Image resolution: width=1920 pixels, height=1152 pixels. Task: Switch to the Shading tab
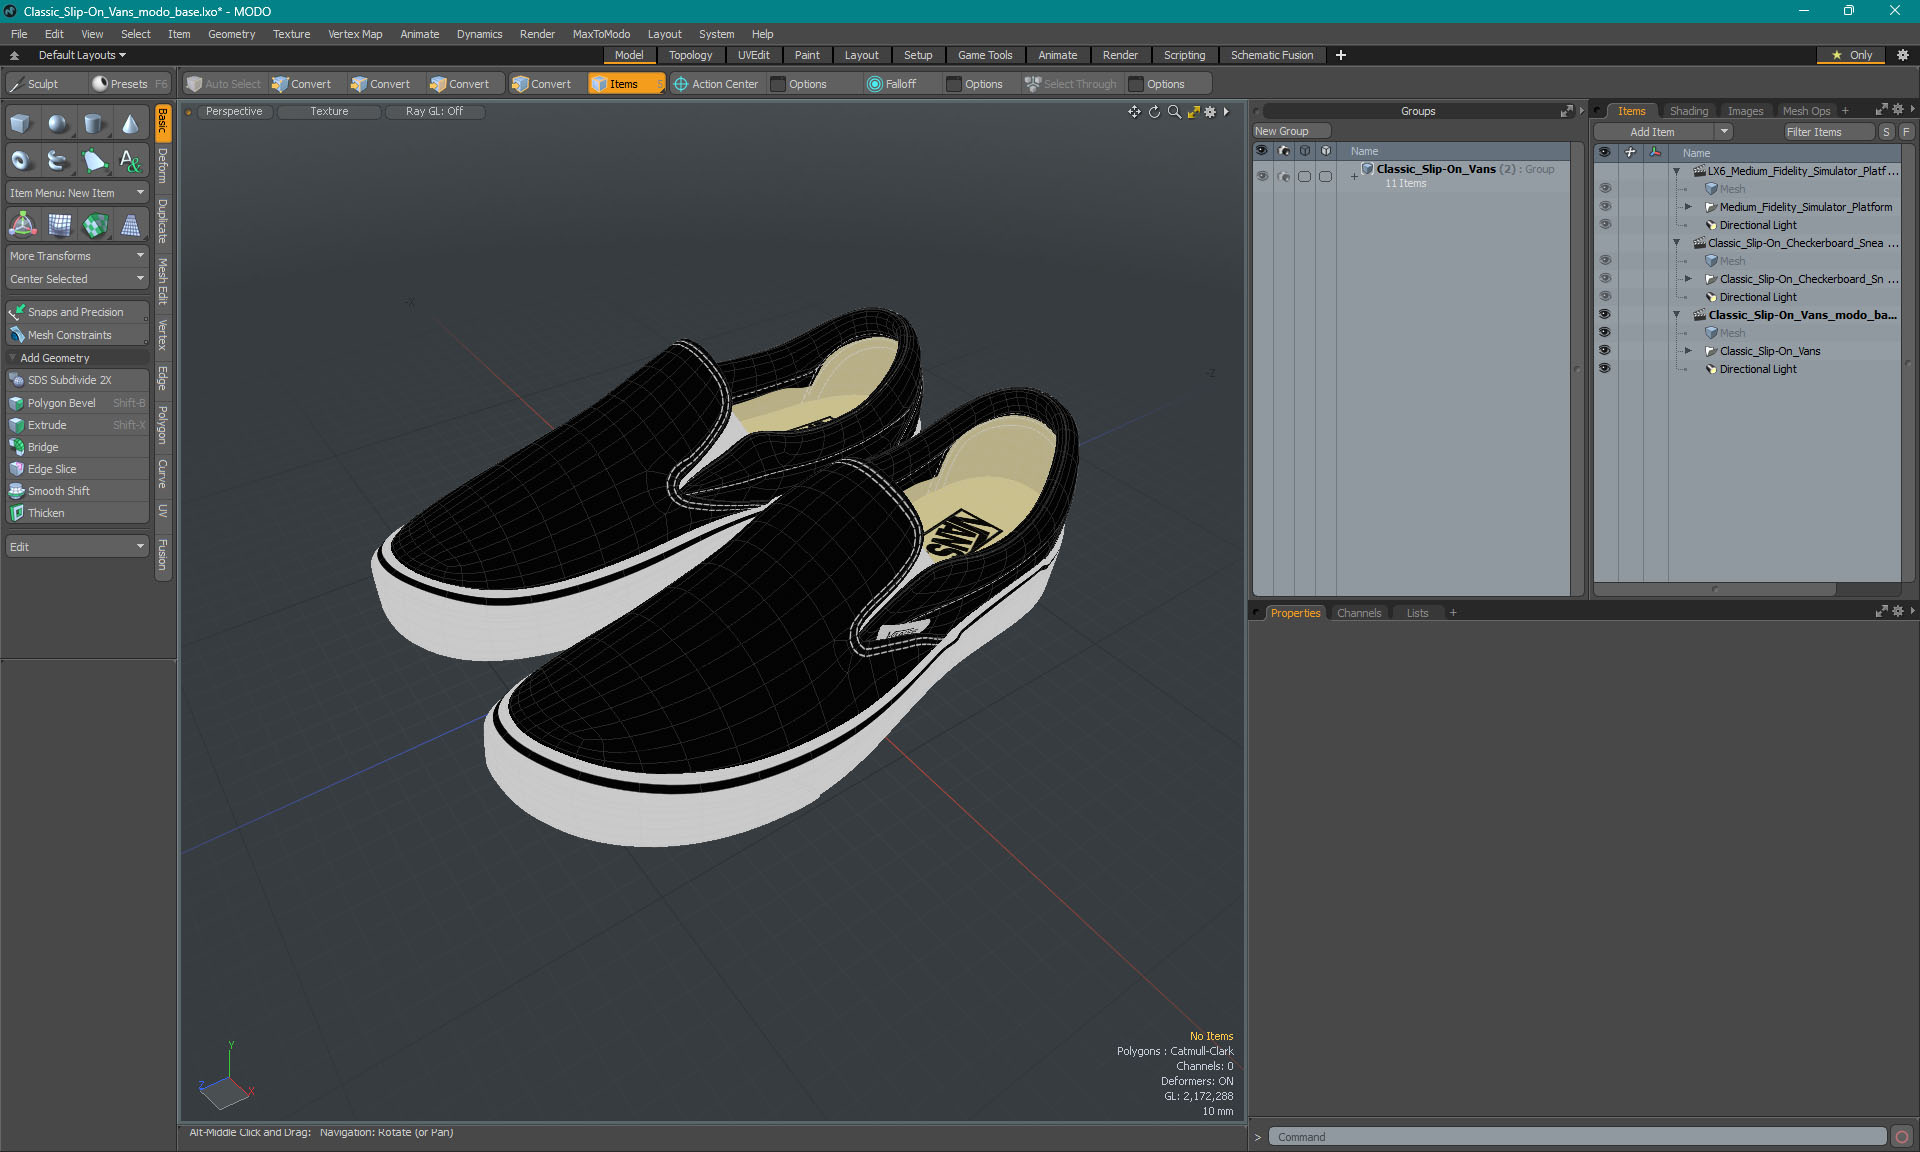click(x=1689, y=111)
